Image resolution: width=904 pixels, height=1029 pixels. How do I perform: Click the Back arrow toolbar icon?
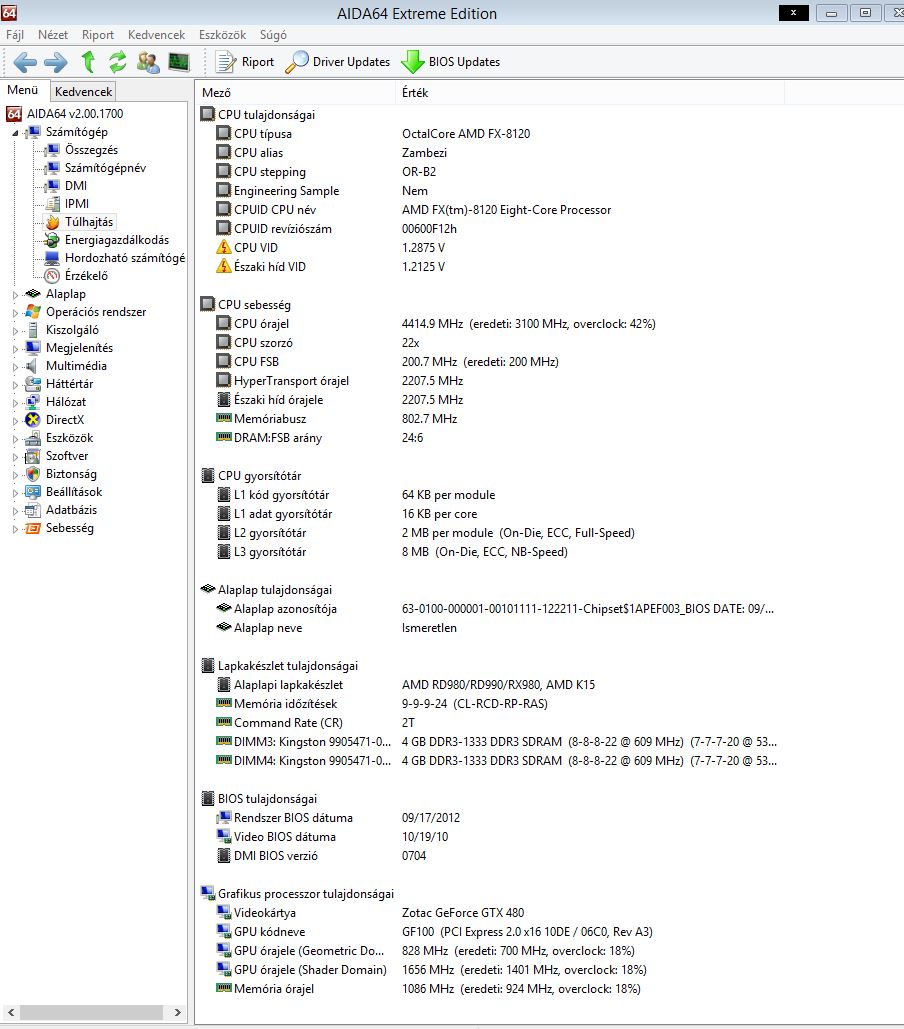coord(25,62)
